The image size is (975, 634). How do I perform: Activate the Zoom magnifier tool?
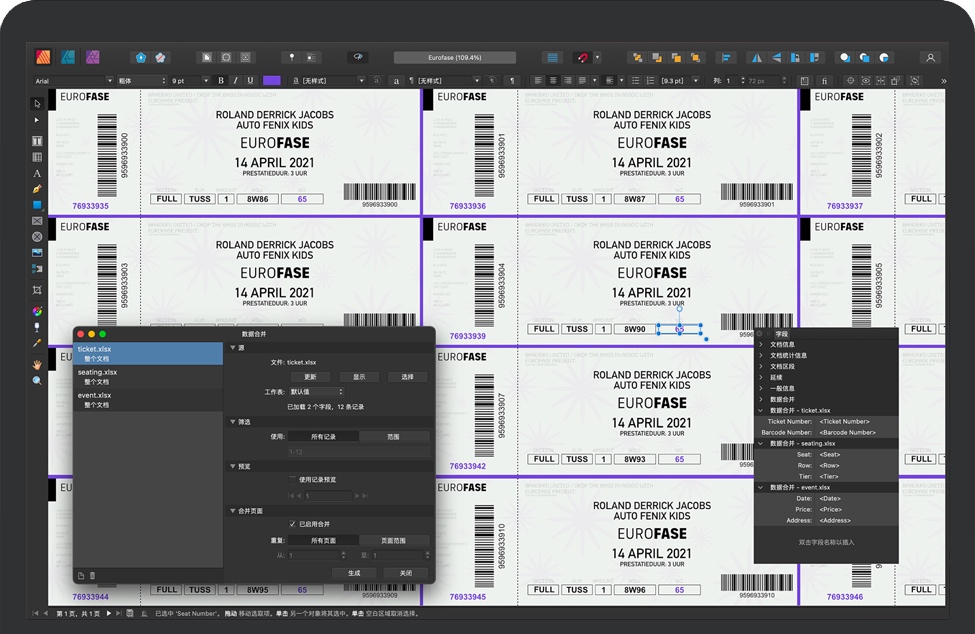37,381
